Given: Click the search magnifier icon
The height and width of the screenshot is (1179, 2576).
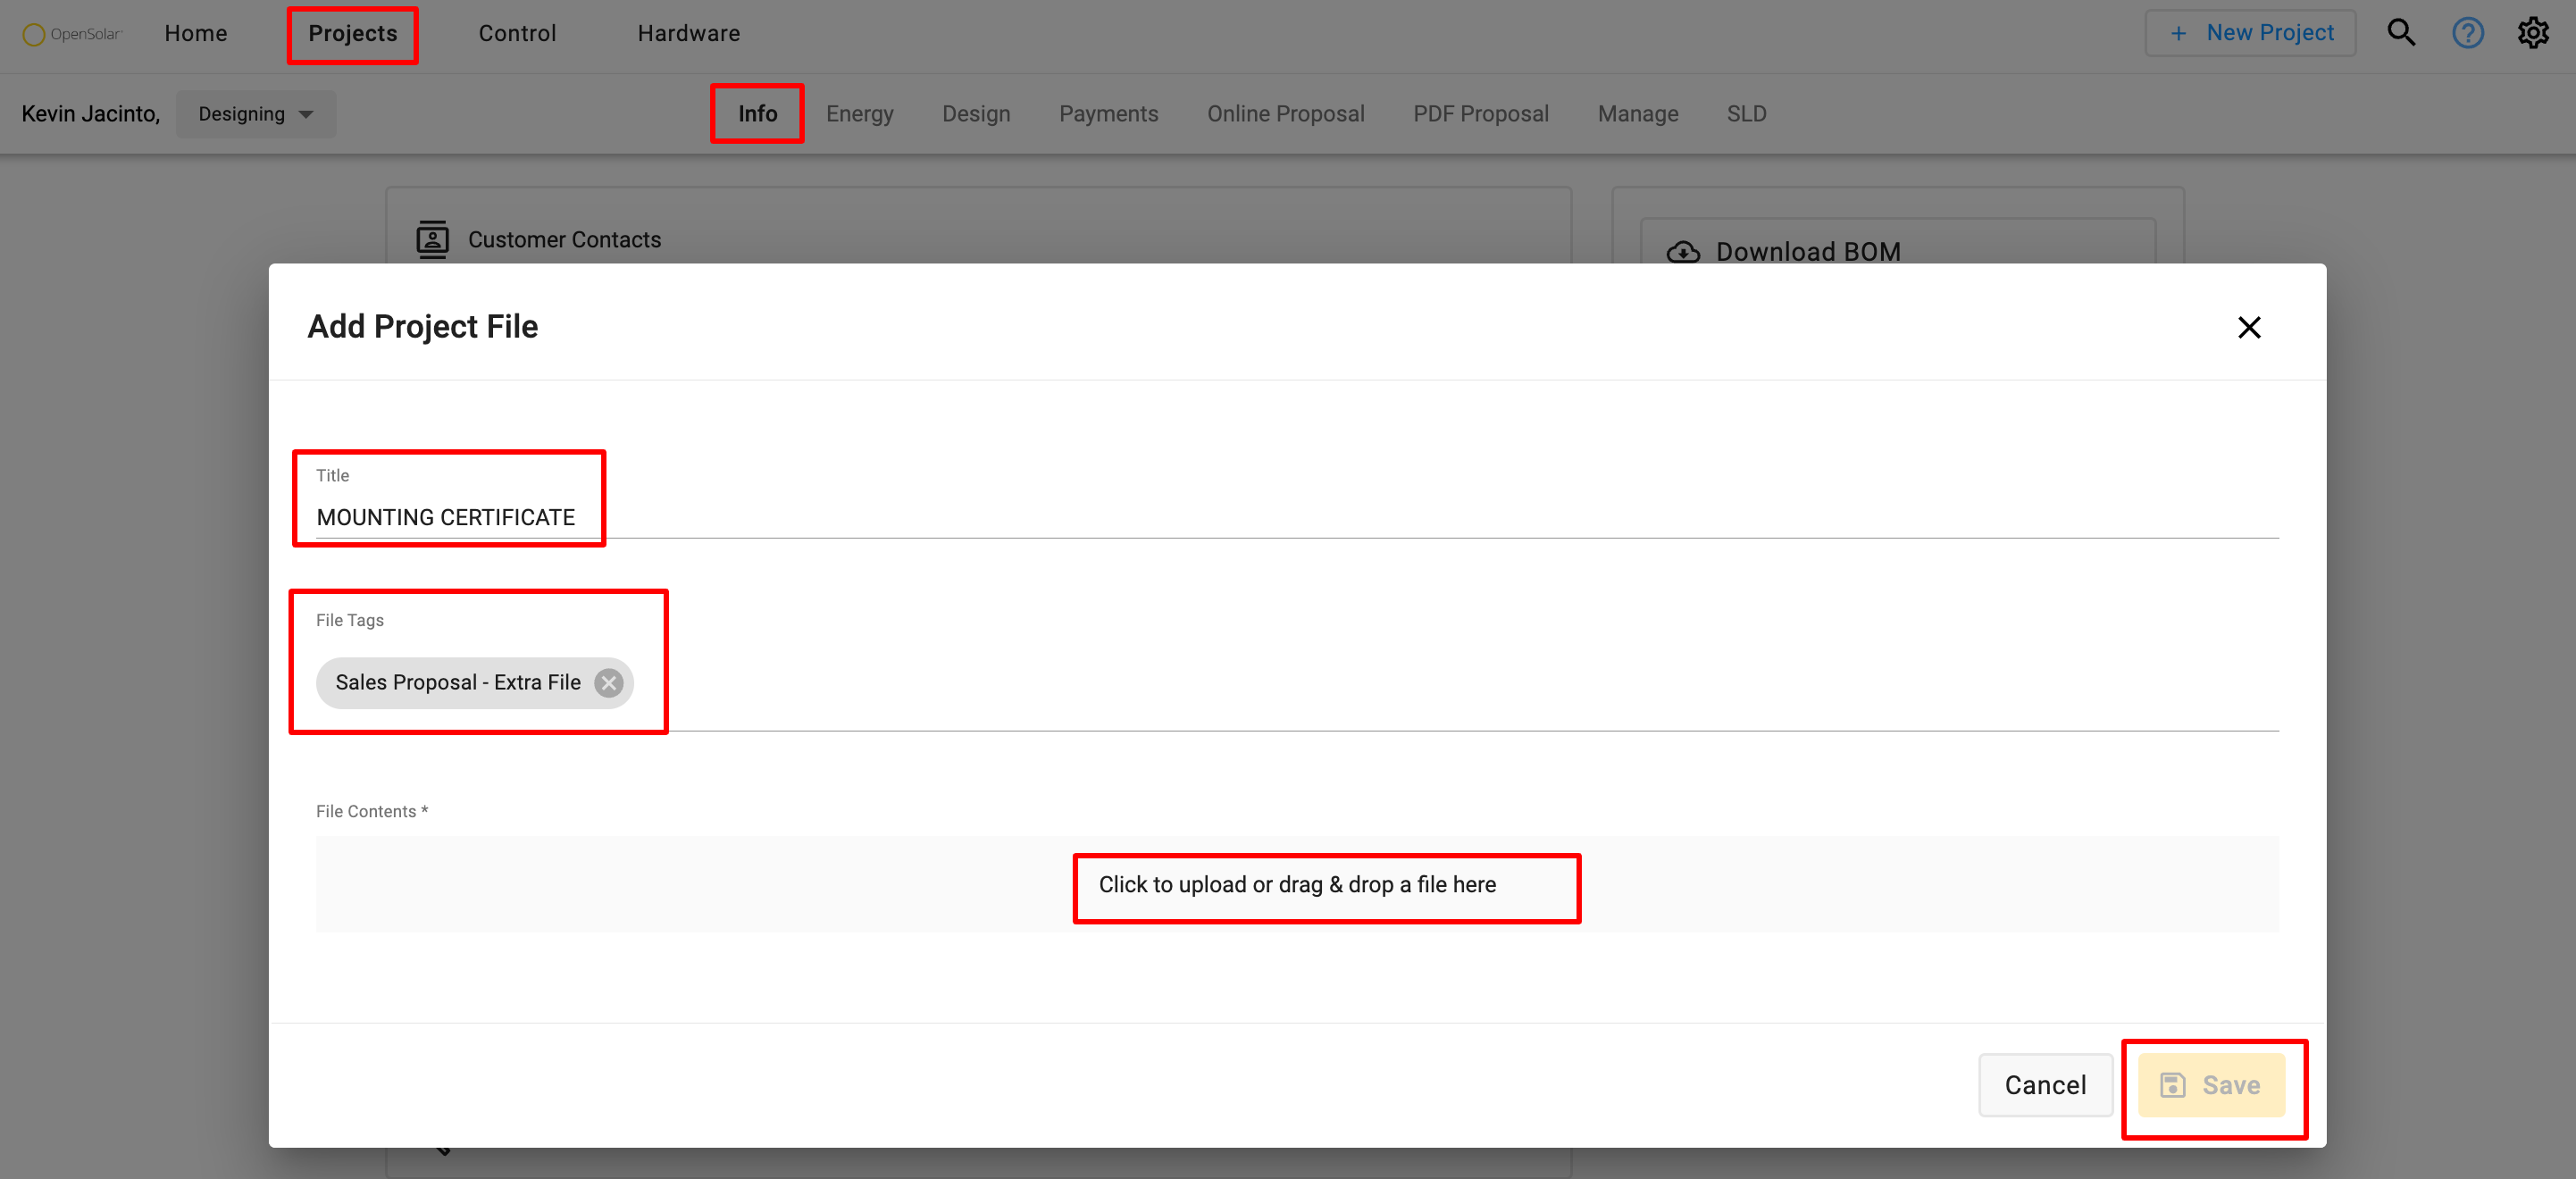Looking at the screenshot, I should coord(2400,33).
